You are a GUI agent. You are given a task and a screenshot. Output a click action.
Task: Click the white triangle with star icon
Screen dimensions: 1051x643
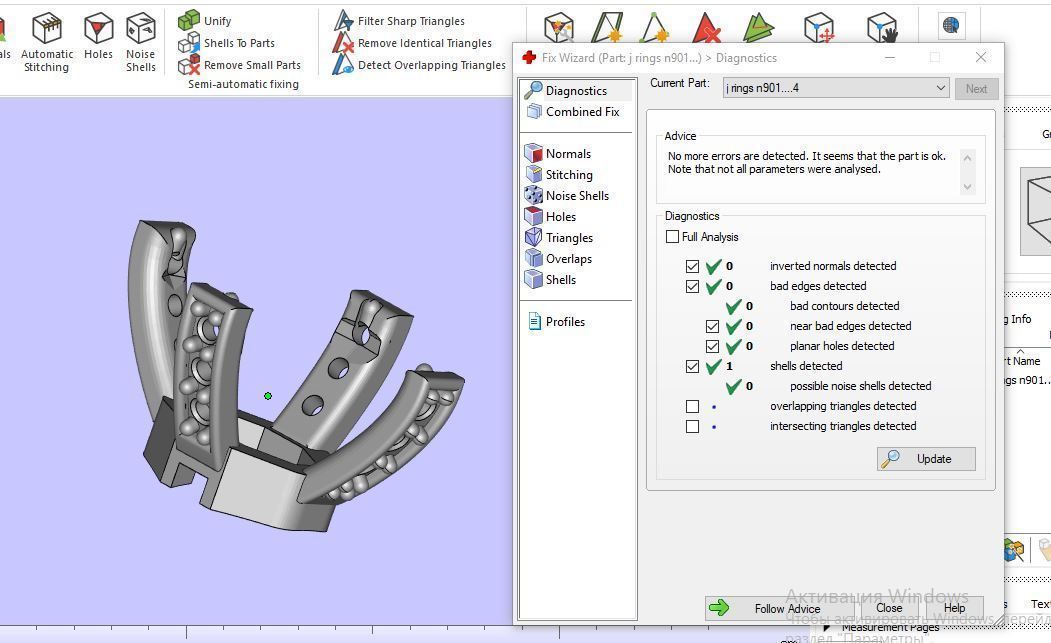(x=654, y=27)
